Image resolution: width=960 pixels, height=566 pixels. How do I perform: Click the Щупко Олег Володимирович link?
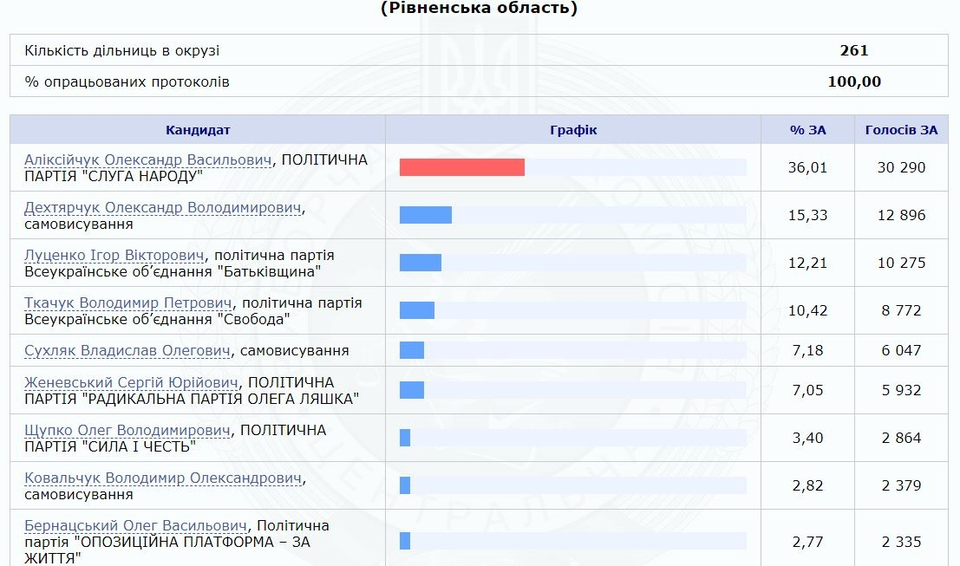[x=127, y=431]
